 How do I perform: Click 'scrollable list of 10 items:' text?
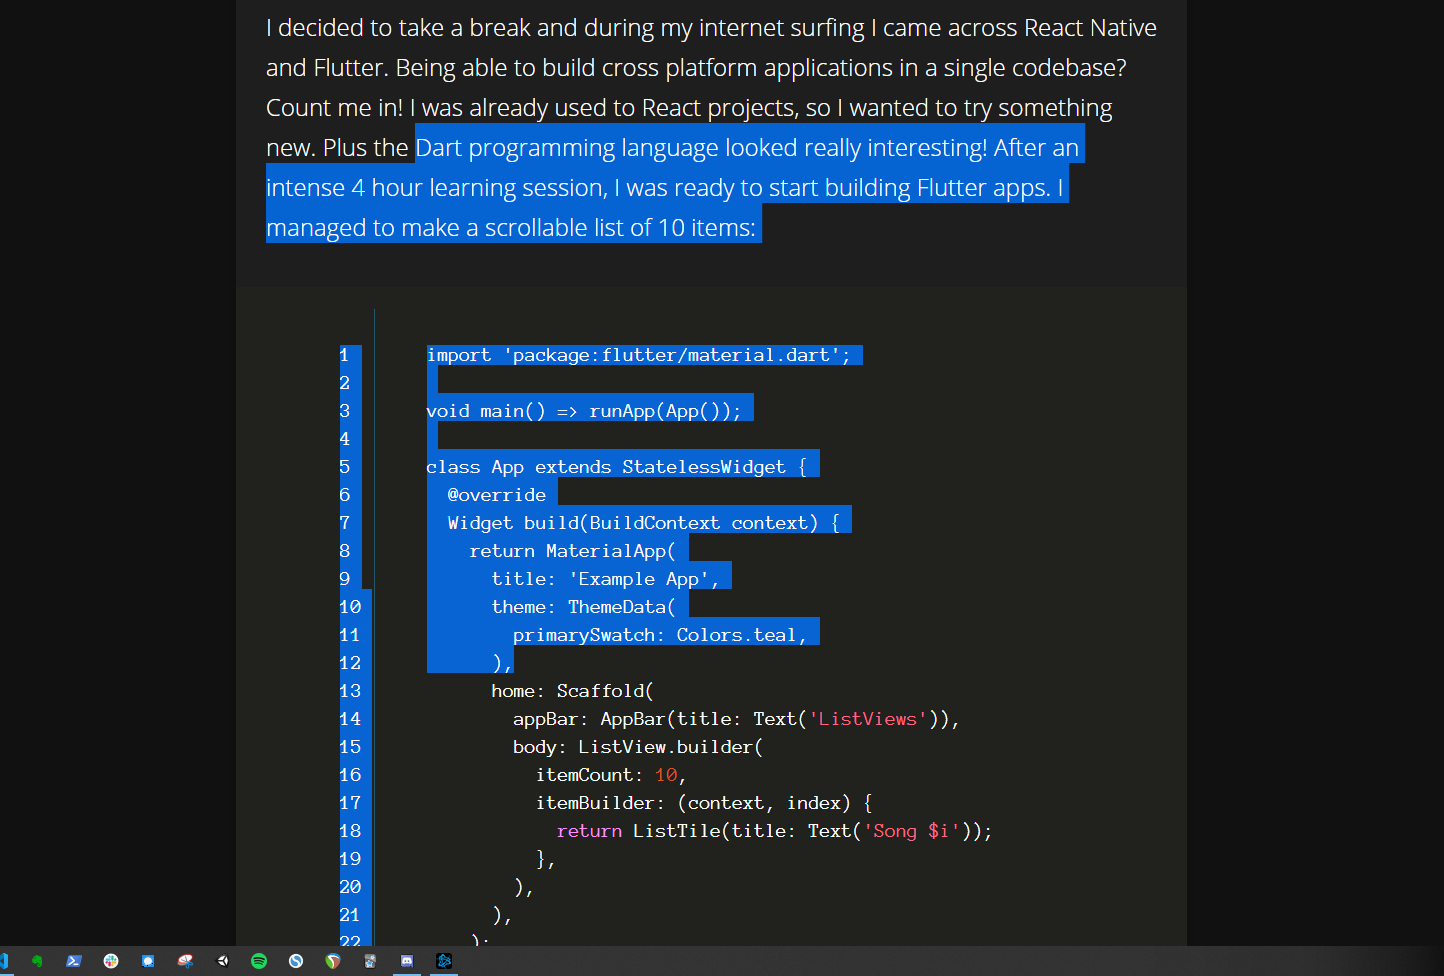pyautogui.click(x=620, y=228)
